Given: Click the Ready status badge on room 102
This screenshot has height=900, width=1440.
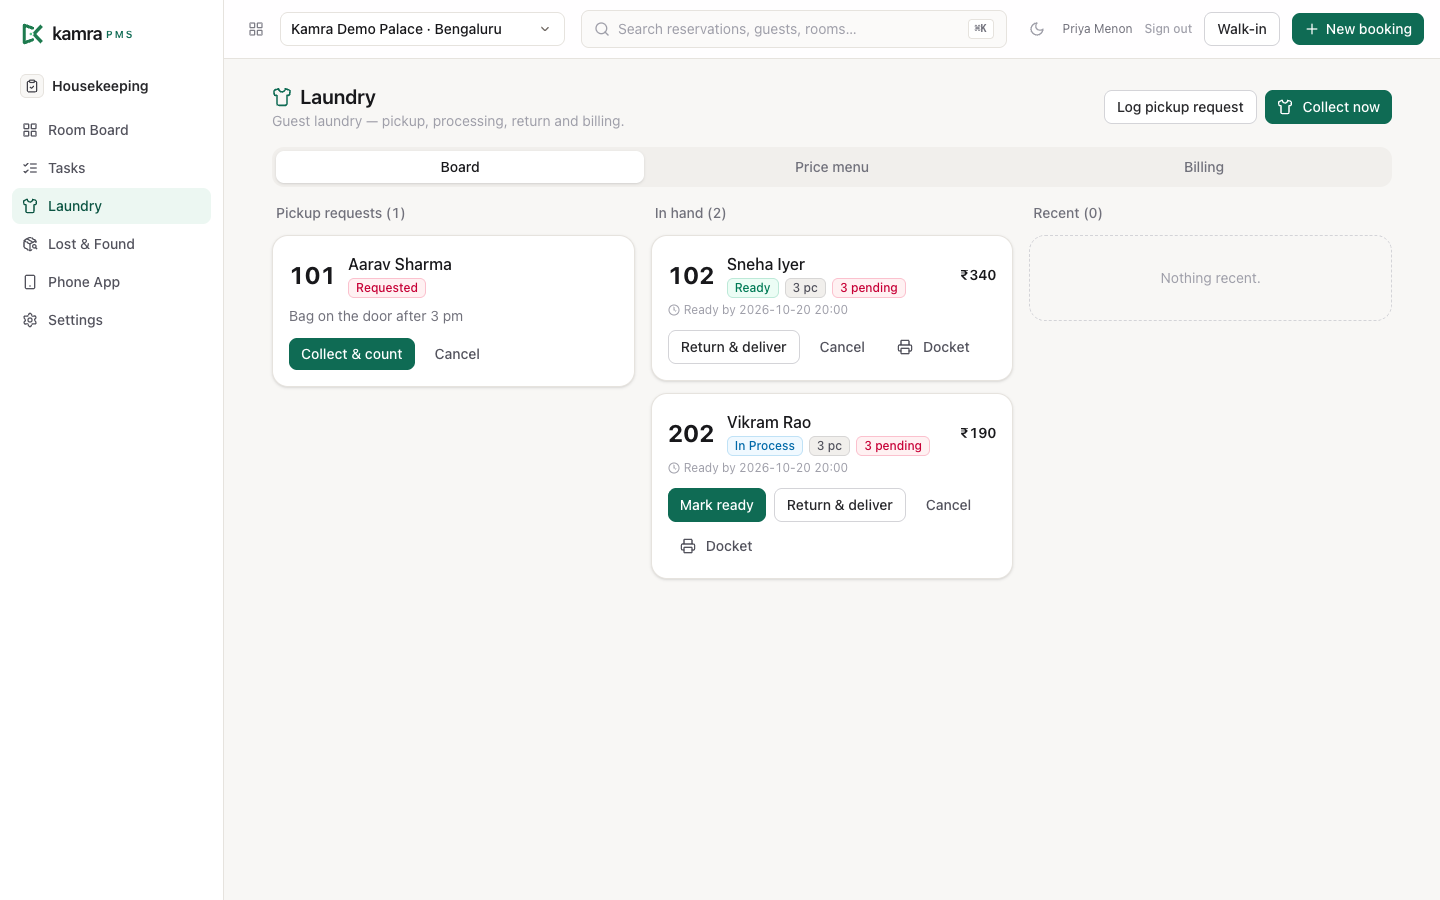Looking at the screenshot, I should point(753,288).
